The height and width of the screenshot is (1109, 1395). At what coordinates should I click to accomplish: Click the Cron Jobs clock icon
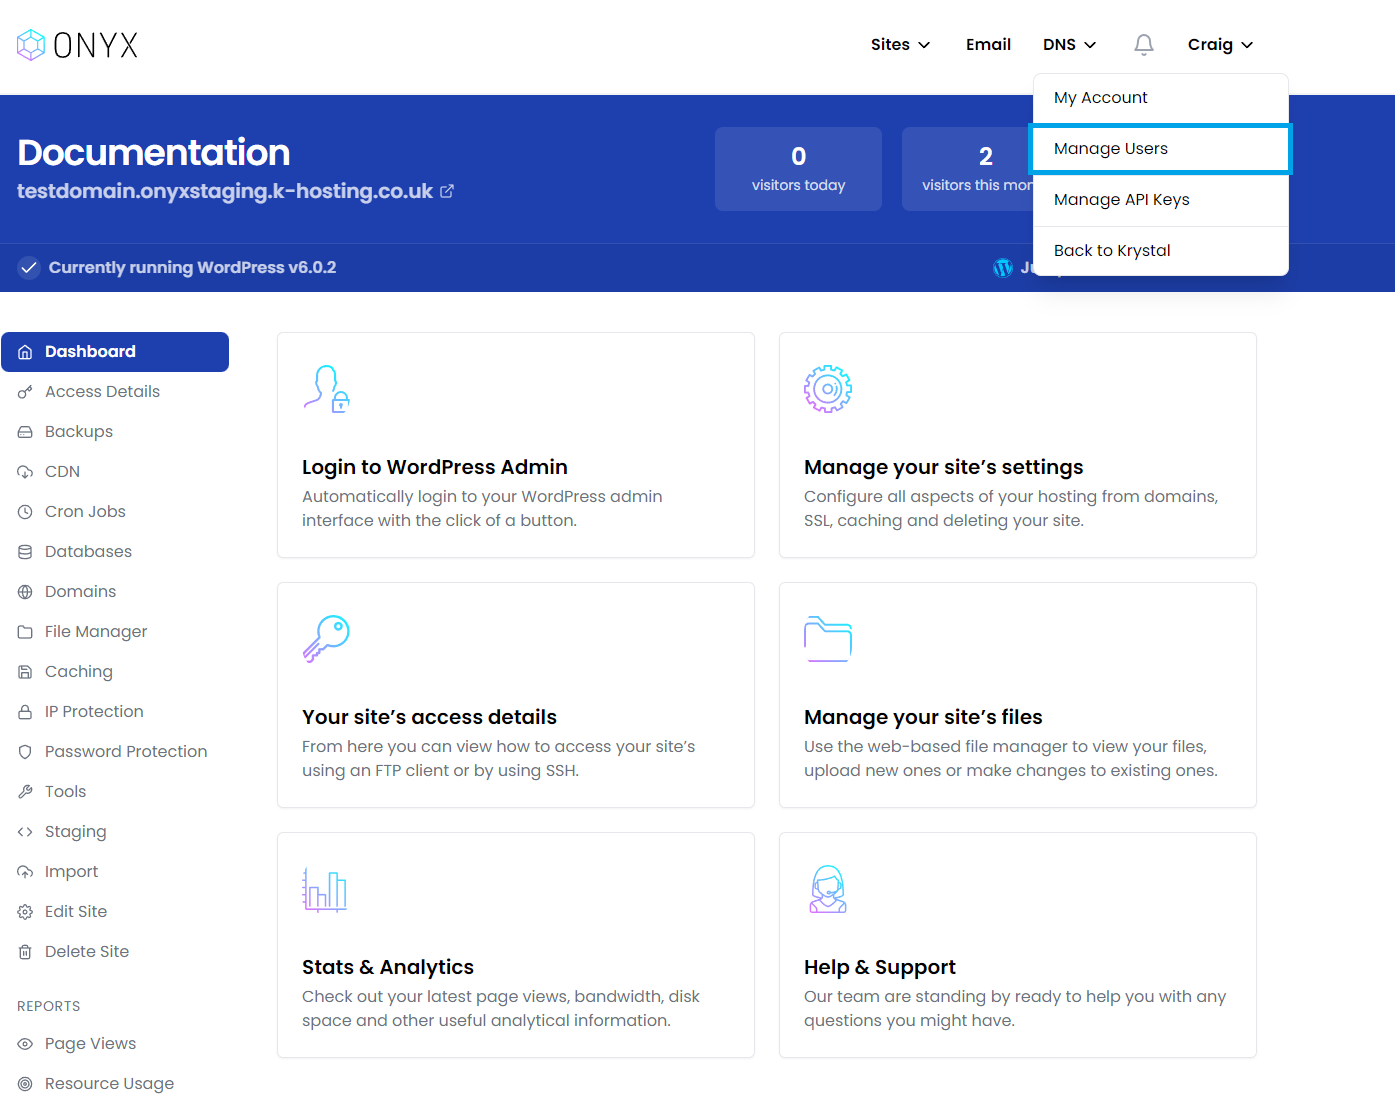[x=25, y=512]
